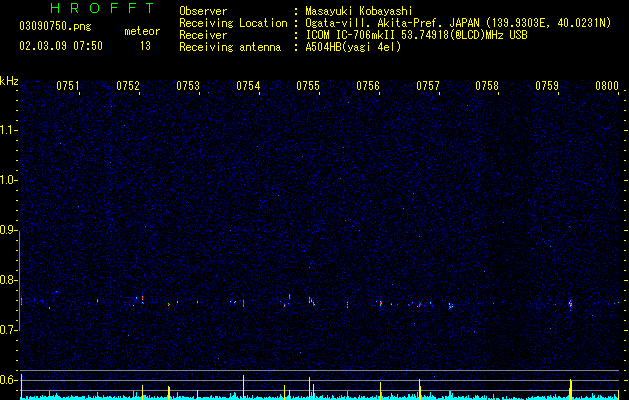Click the ICOM IC-706mkII receiver text

pos(416,35)
